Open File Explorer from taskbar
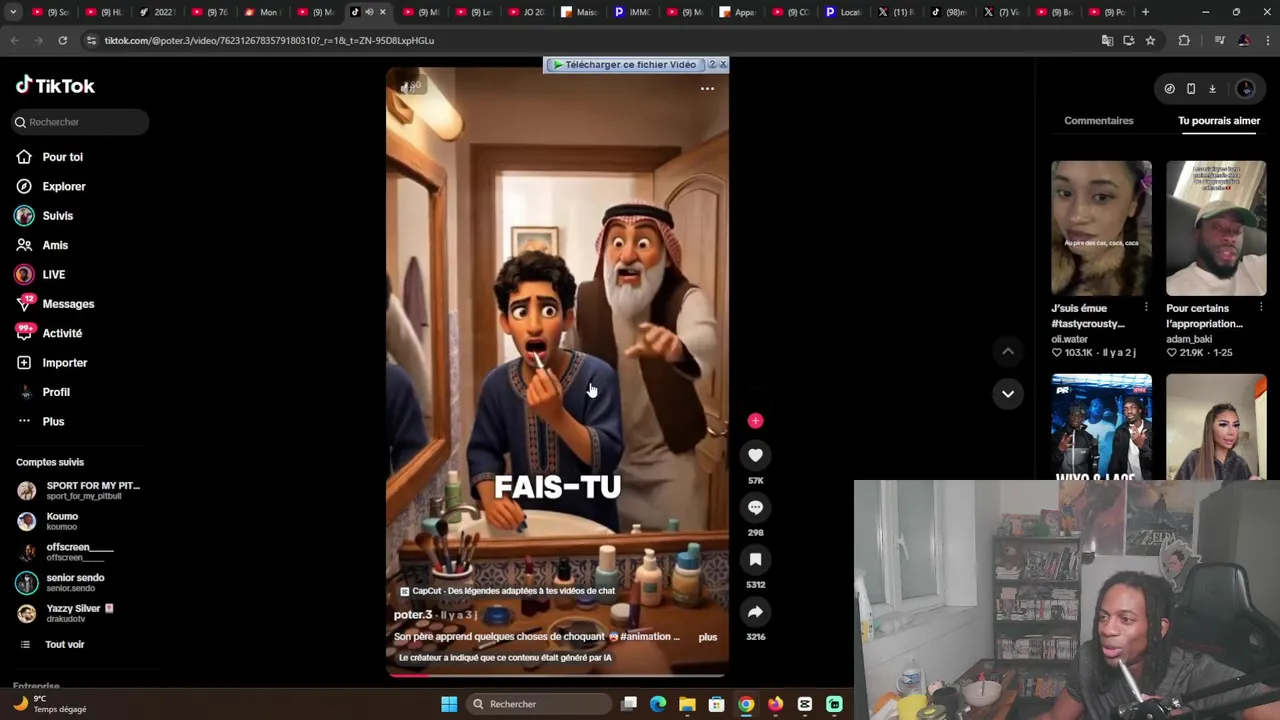The image size is (1280, 720). (687, 704)
